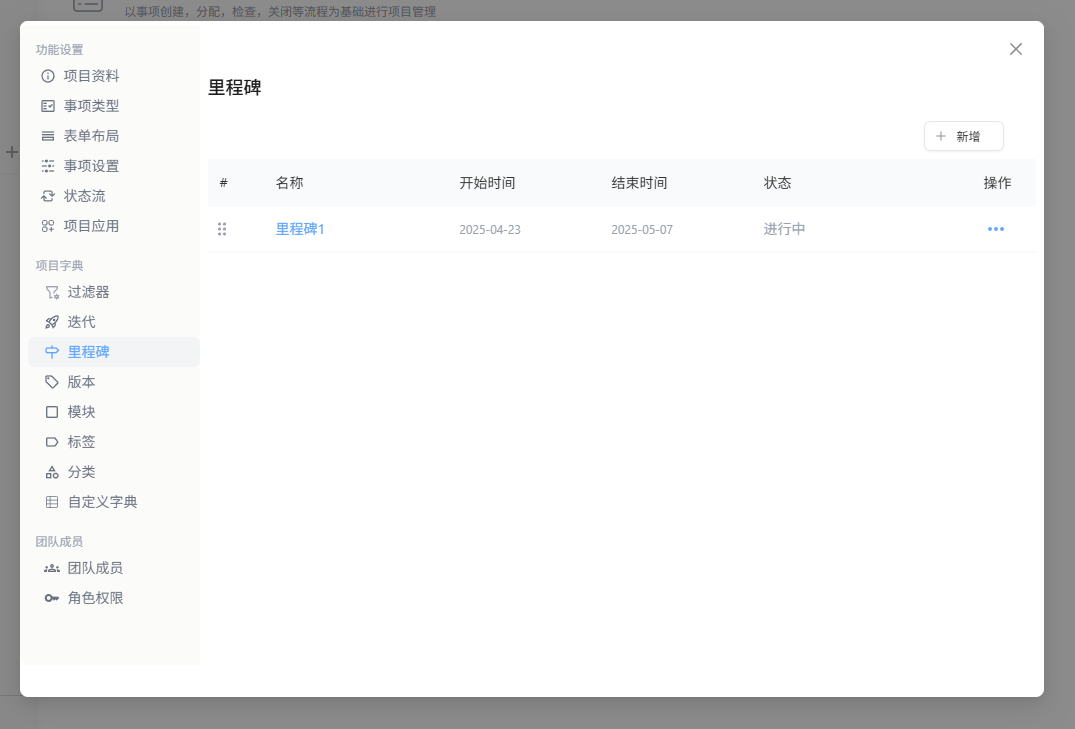This screenshot has height=729, width=1075.
Task: Click the 分类 shapes icon
Action: coord(52,473)
